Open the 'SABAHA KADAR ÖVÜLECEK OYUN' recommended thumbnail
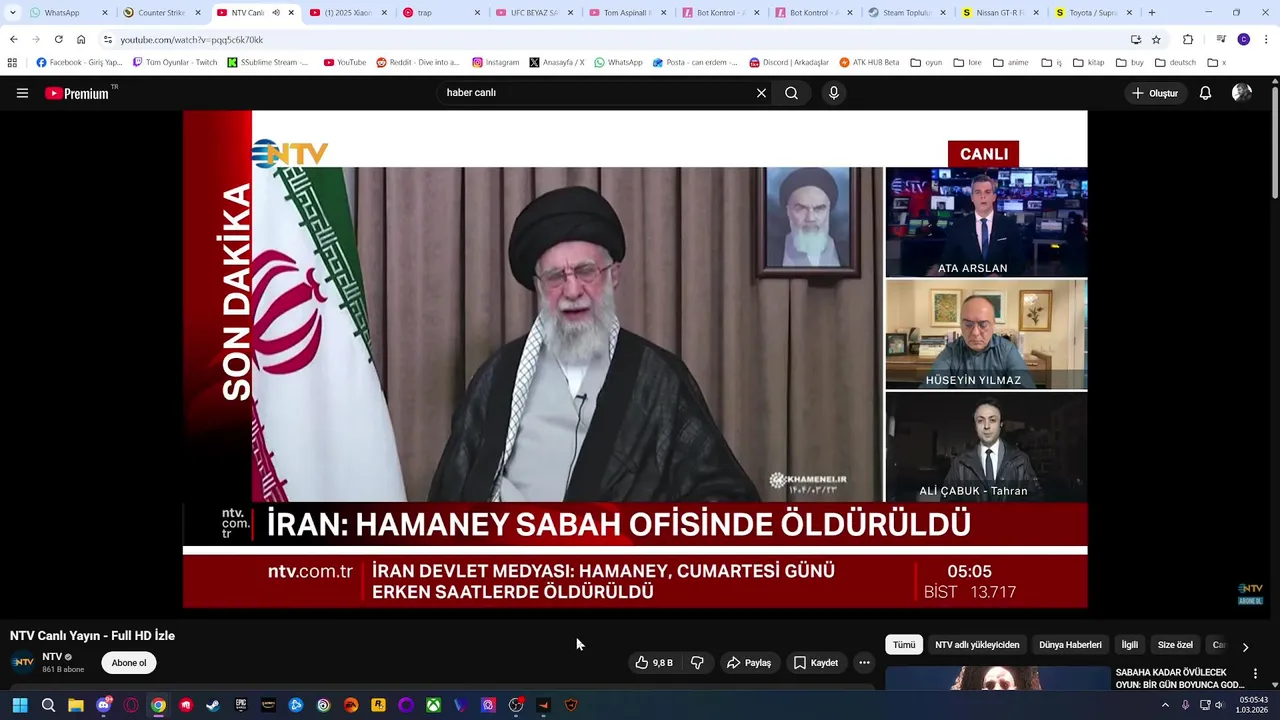This screenshot has height=720, width=1280. click(x=997, y=678)
